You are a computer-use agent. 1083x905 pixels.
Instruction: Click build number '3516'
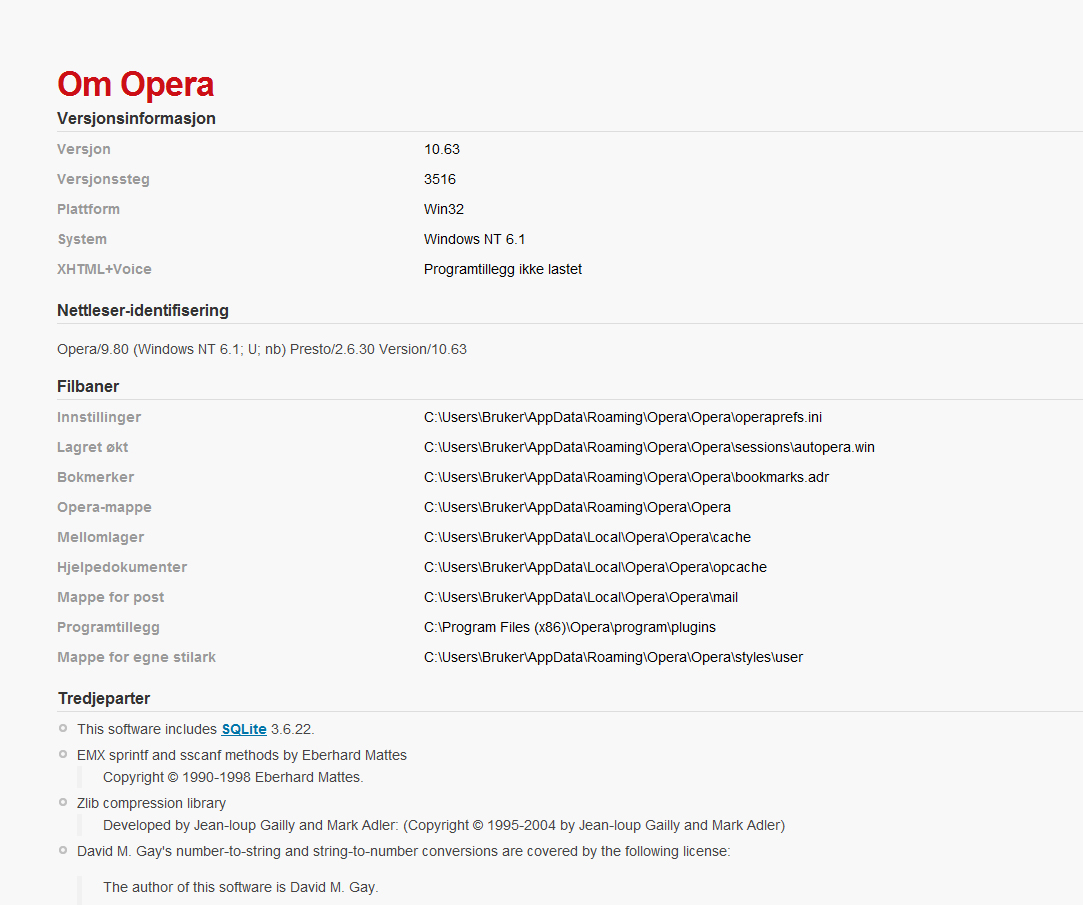(x=440, y=179)
